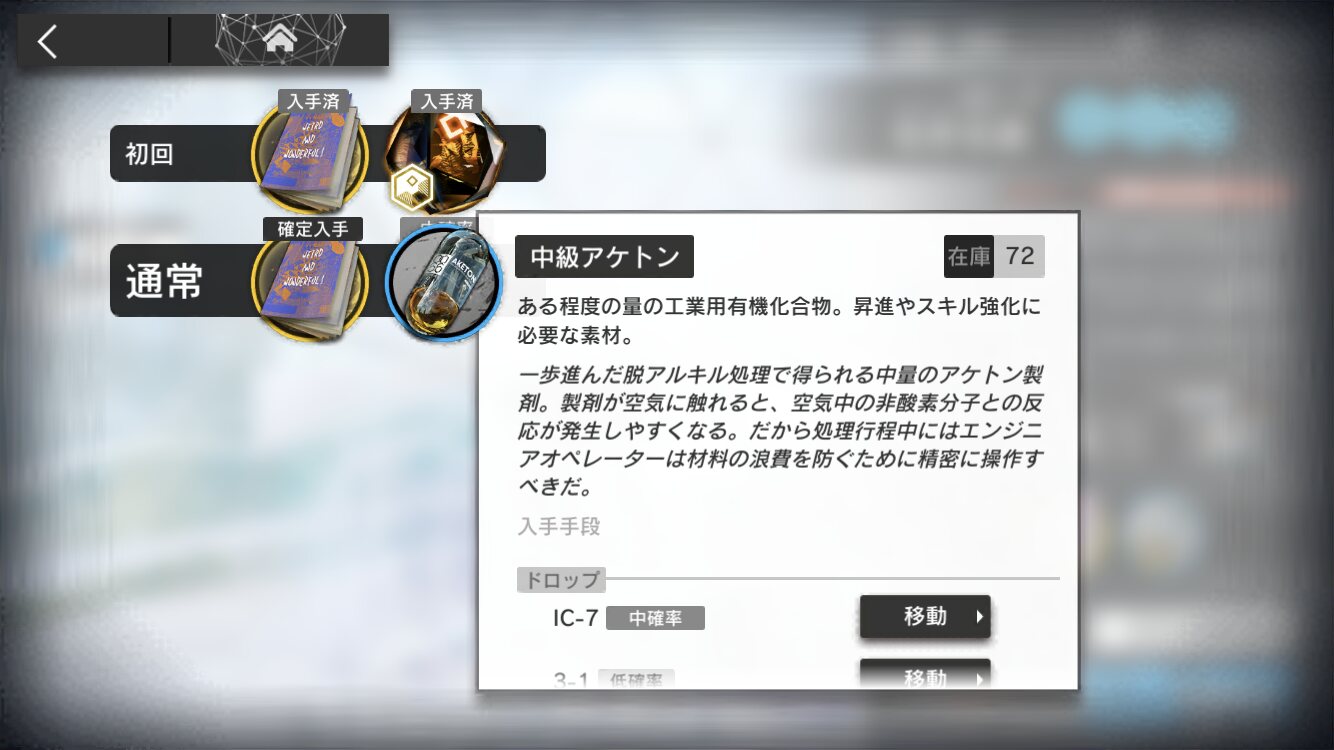
Task: Click the 移動 button for IC-7
Action: [x=925, y=617]
